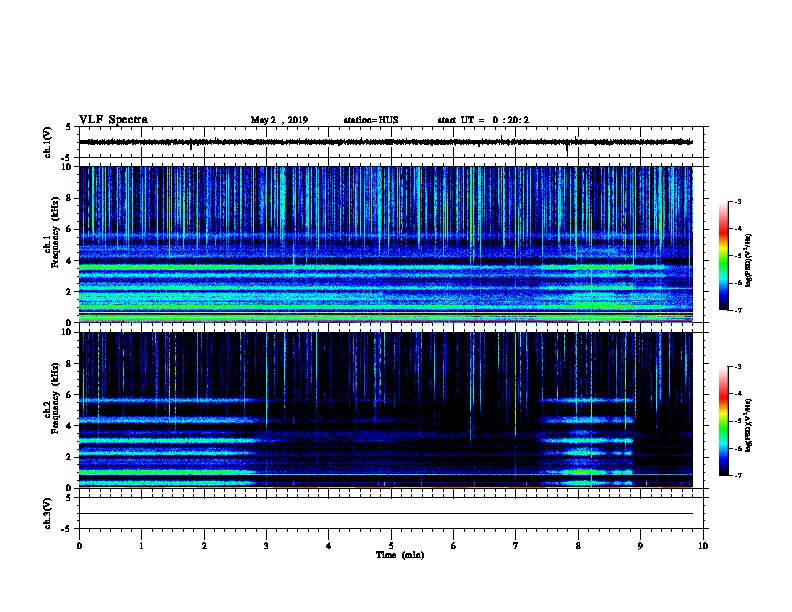Click the "Time (min)" axis label
792x612 pixels.
point(400,555)
